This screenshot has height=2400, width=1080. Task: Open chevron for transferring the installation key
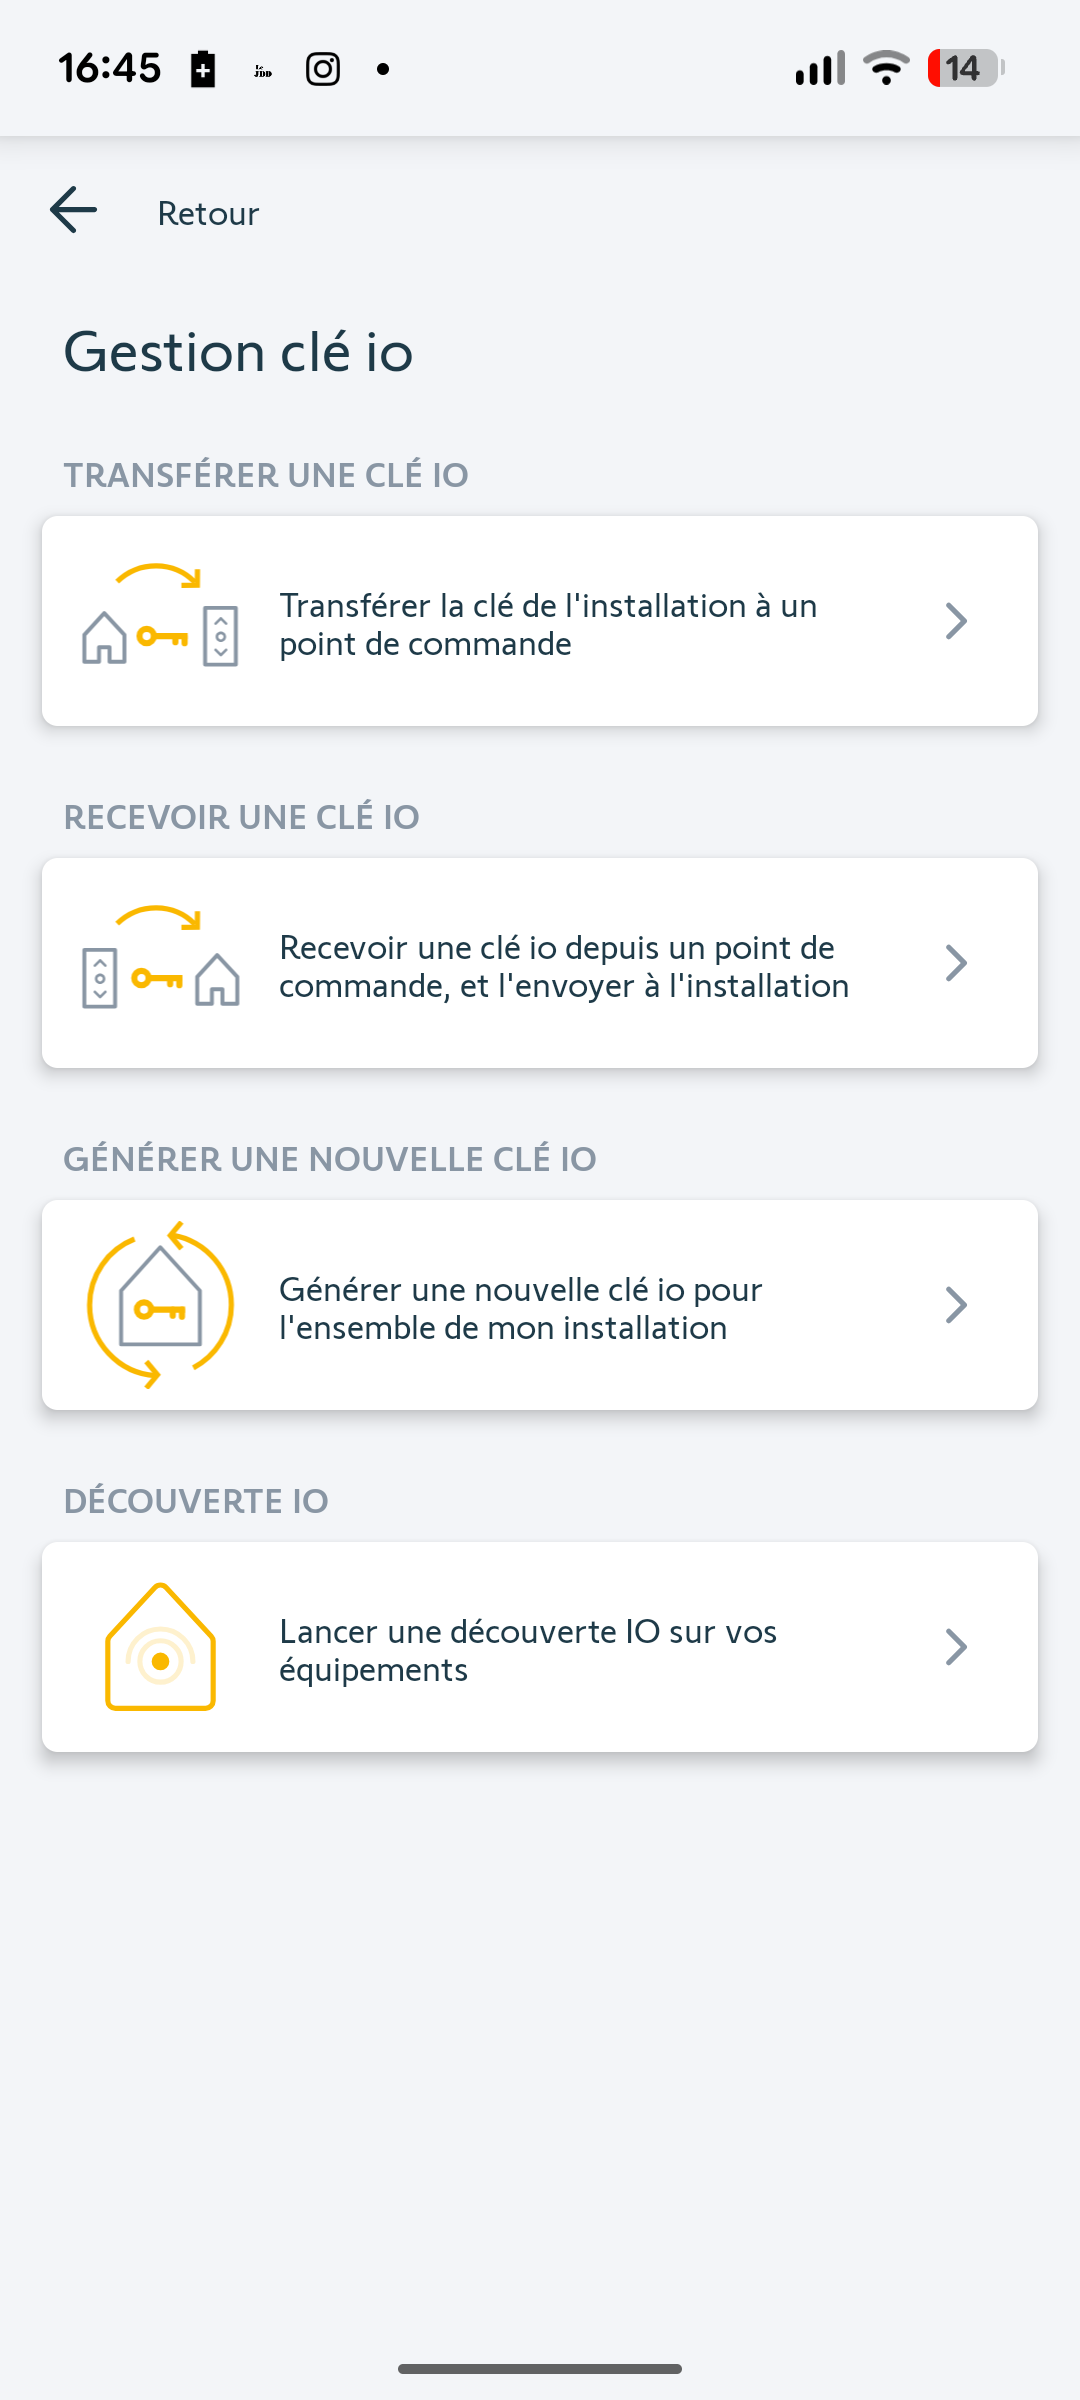[x=956, y=621]
